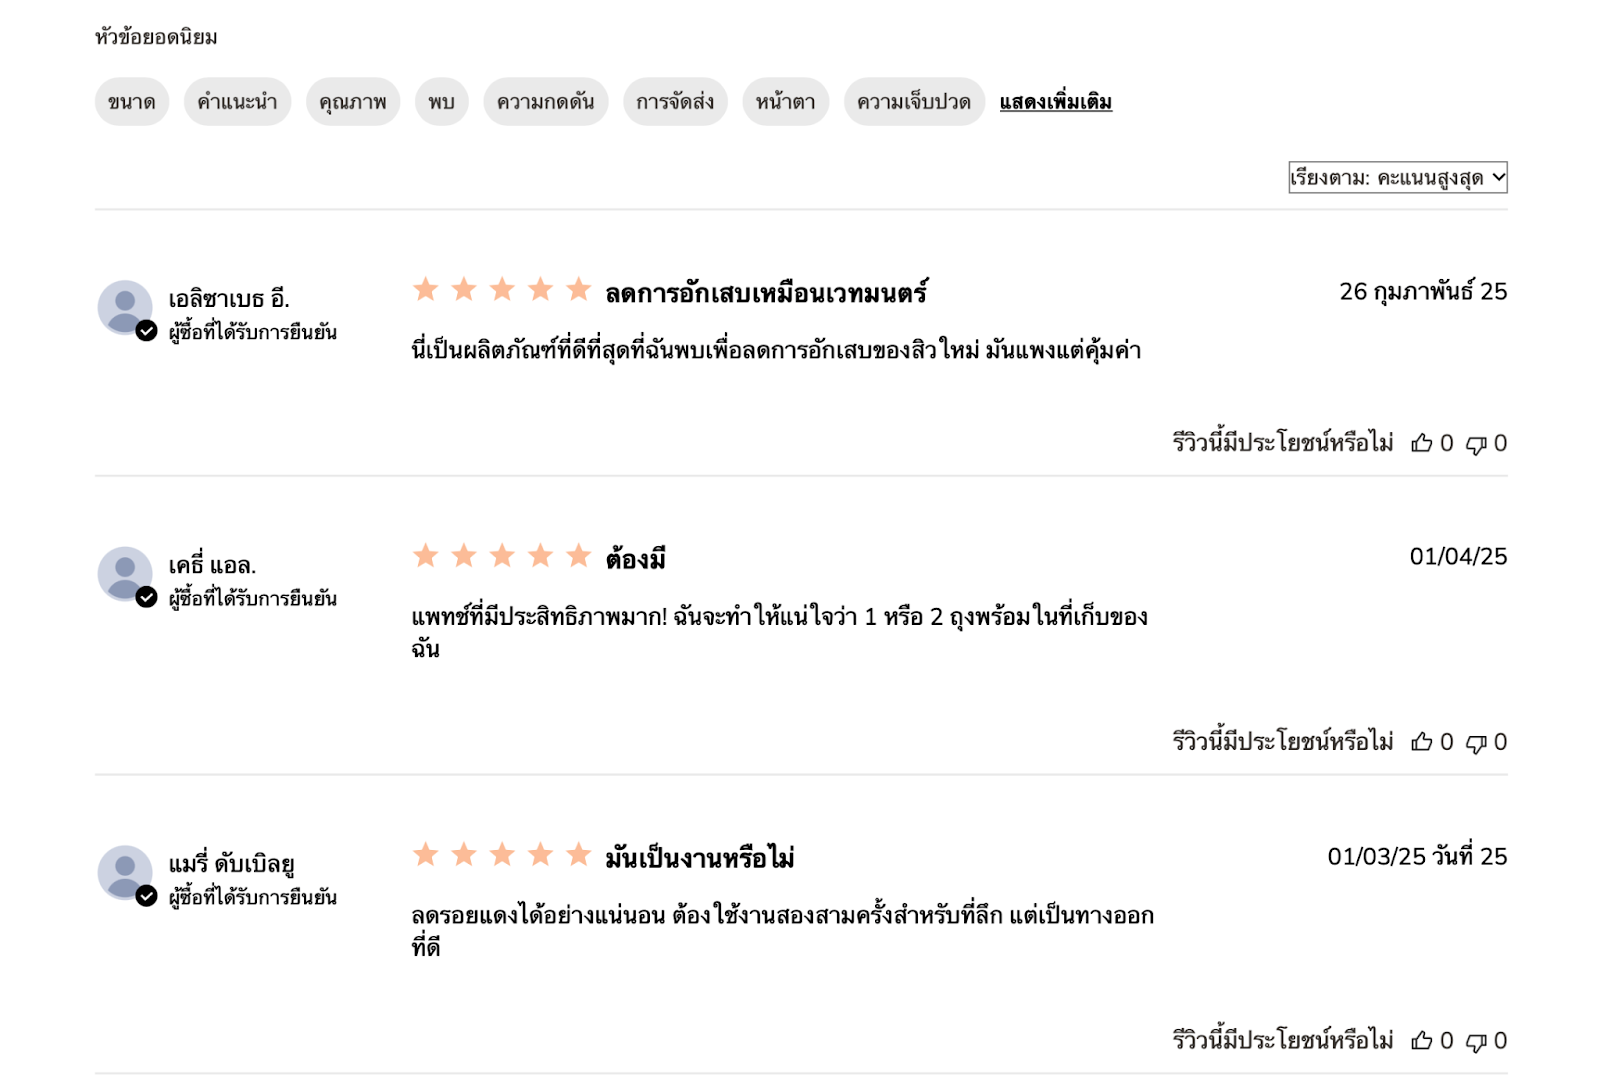
Task: Click เคธี่ แอล. profile avatar
Action: tap(125, 573)
